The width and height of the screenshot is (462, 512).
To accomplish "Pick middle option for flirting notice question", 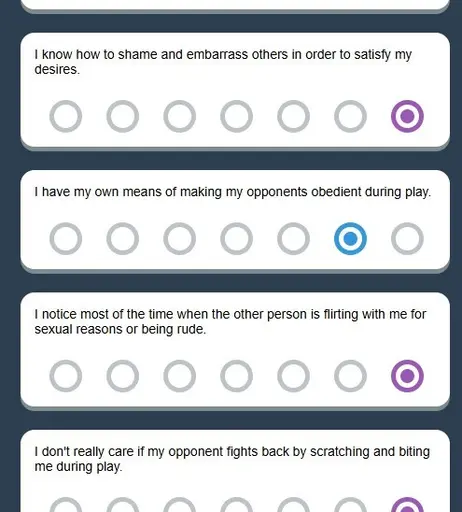I will click(x=236, y=376).
